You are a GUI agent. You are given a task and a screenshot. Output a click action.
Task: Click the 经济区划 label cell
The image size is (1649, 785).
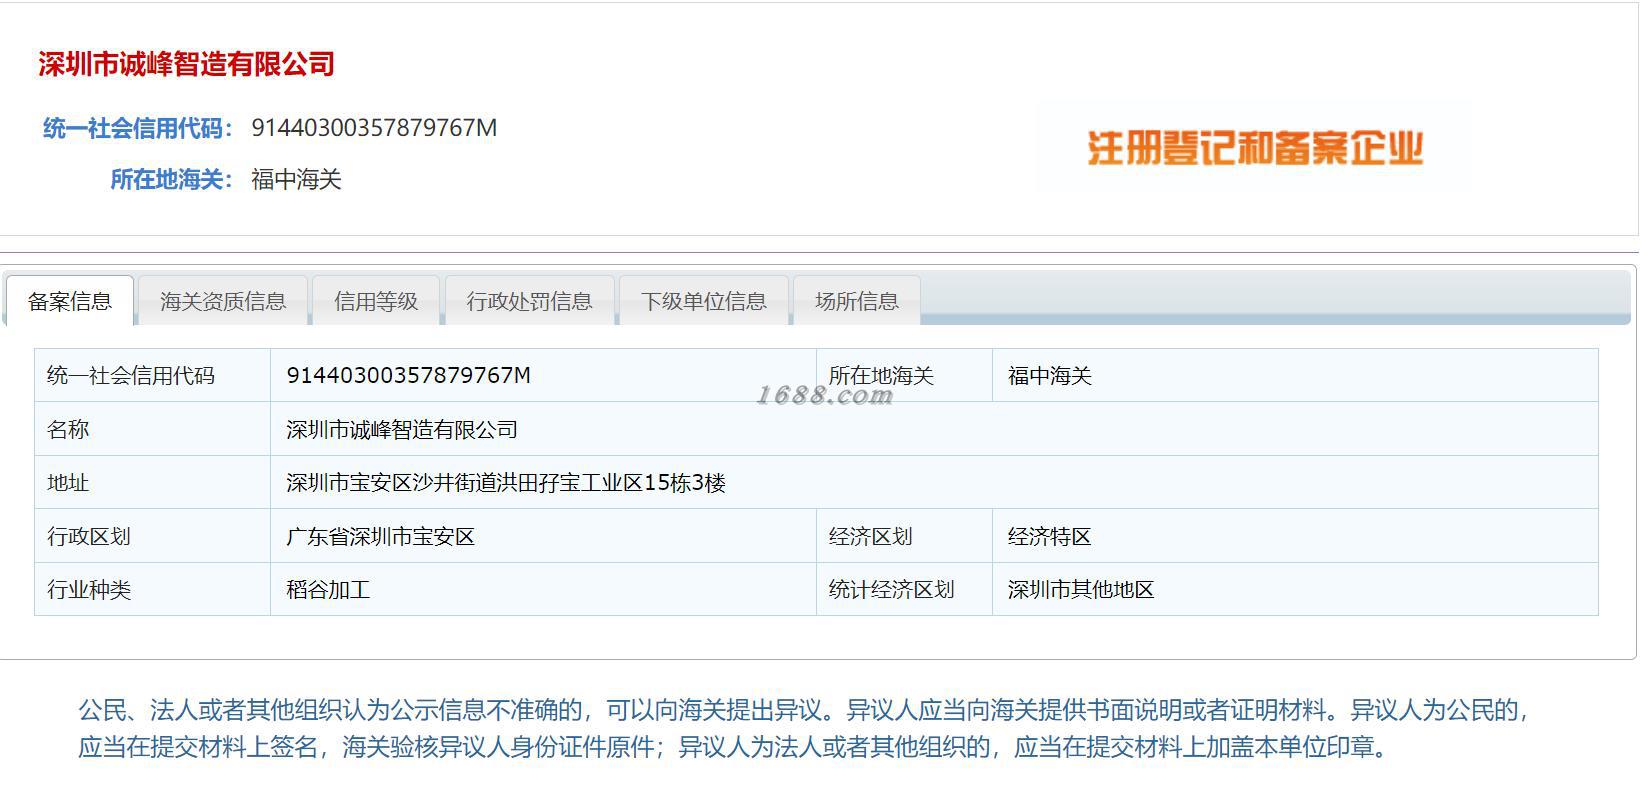coord(904,536)
